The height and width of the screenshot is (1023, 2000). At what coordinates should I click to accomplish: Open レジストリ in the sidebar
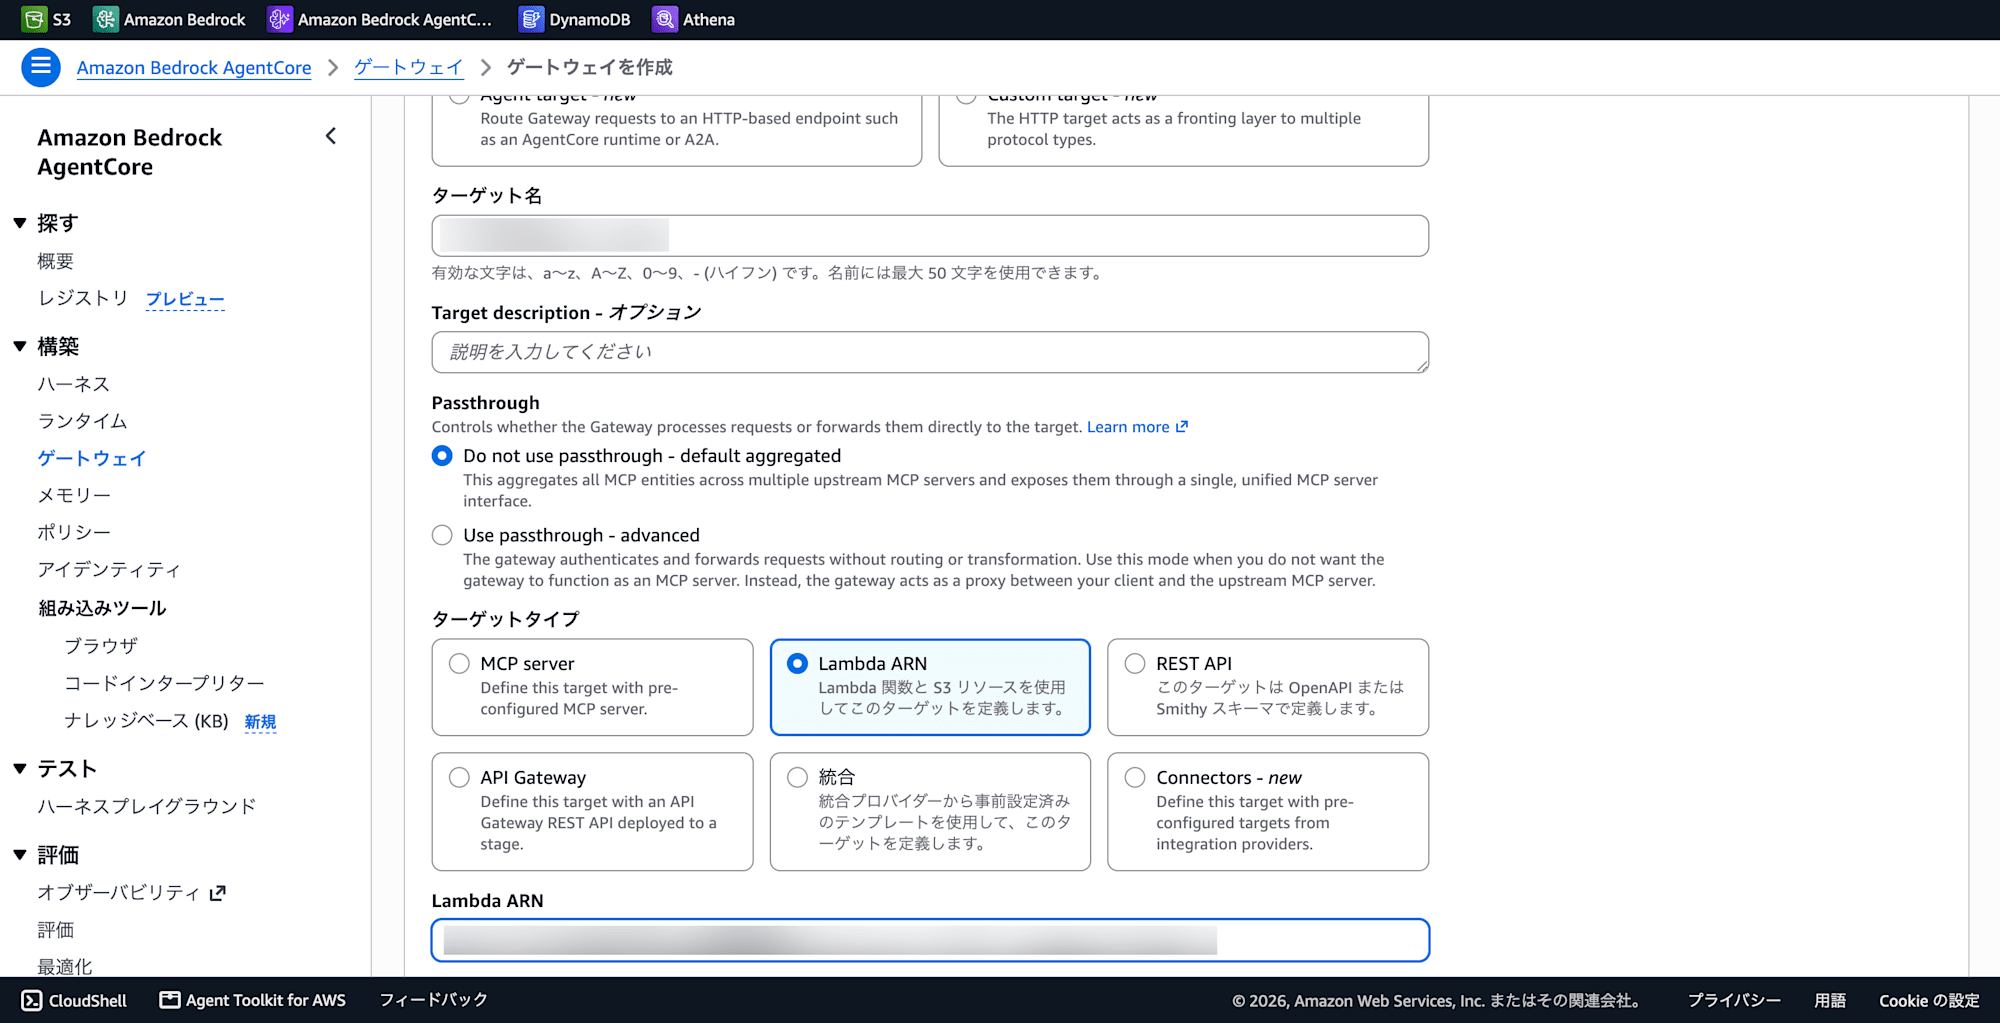(83, 298)
